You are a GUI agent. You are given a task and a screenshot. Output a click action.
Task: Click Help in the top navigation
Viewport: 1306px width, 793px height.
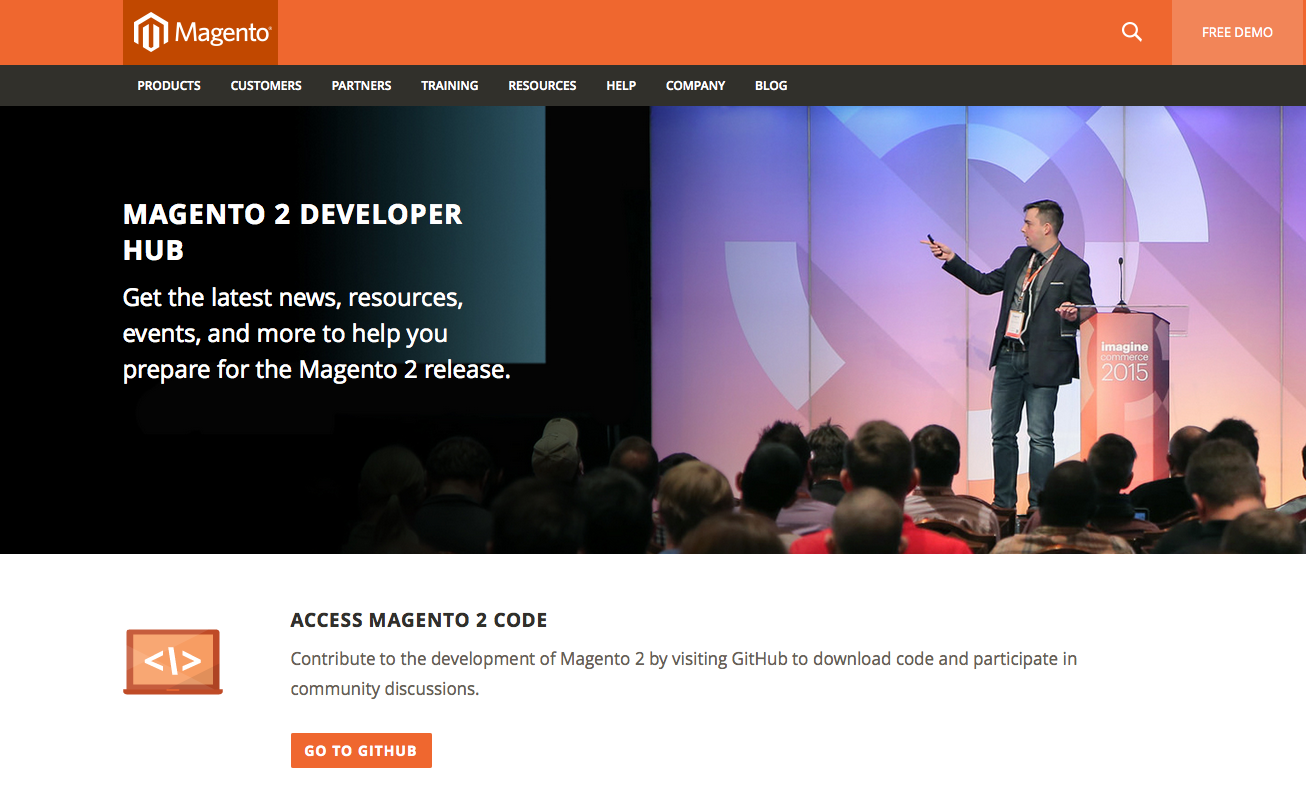(621, 86)
